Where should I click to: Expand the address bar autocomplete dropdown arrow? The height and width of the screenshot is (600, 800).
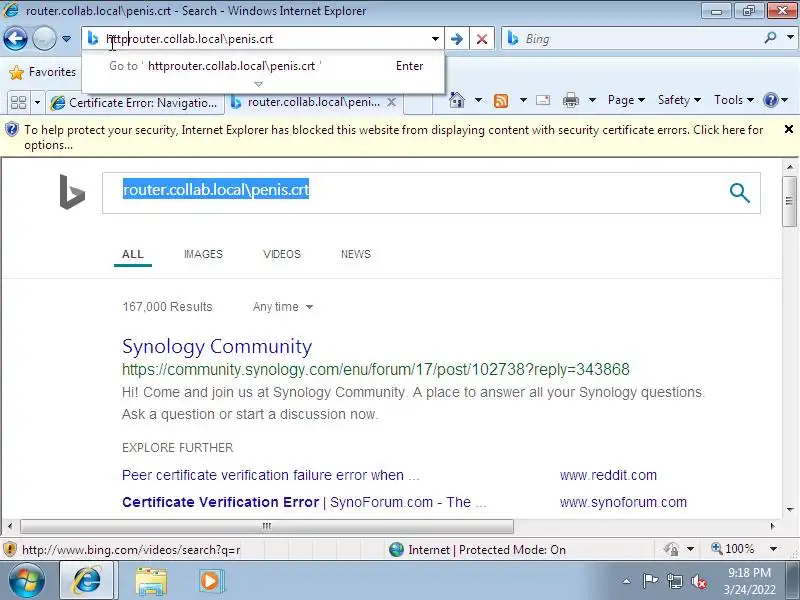coord(435,39)
